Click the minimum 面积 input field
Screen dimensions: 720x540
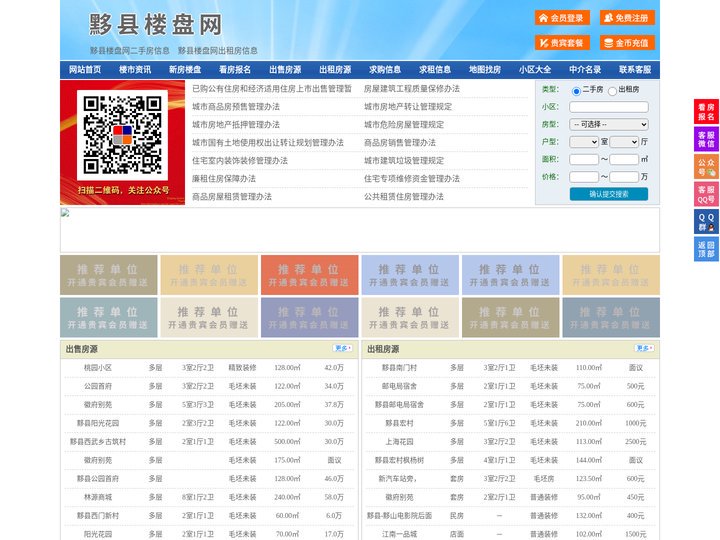point(584,159)
